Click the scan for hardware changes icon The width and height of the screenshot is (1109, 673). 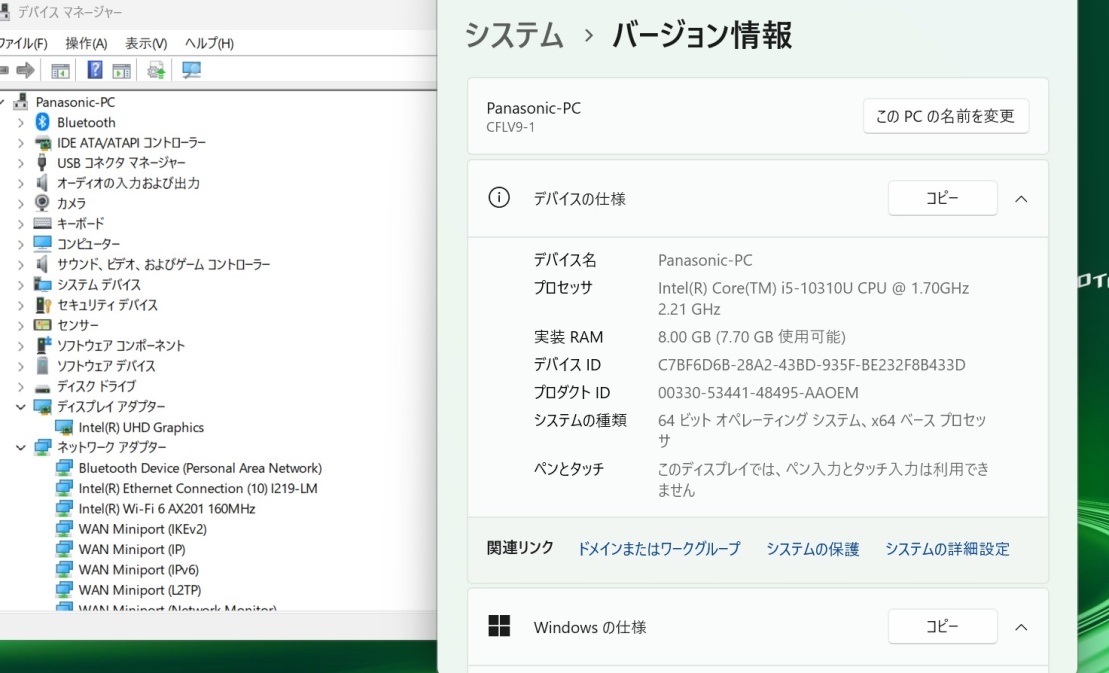(x=191, y=69)
